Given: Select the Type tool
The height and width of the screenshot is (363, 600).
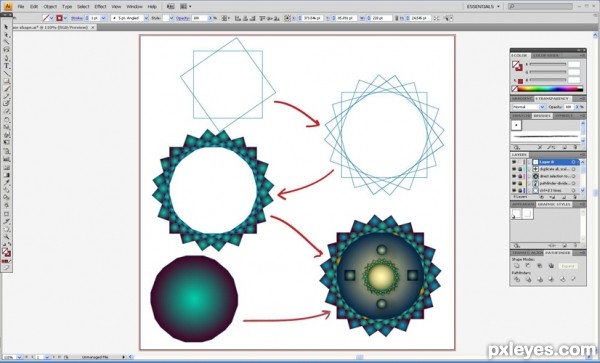Looking at the screenshot, I should [7, 66].
